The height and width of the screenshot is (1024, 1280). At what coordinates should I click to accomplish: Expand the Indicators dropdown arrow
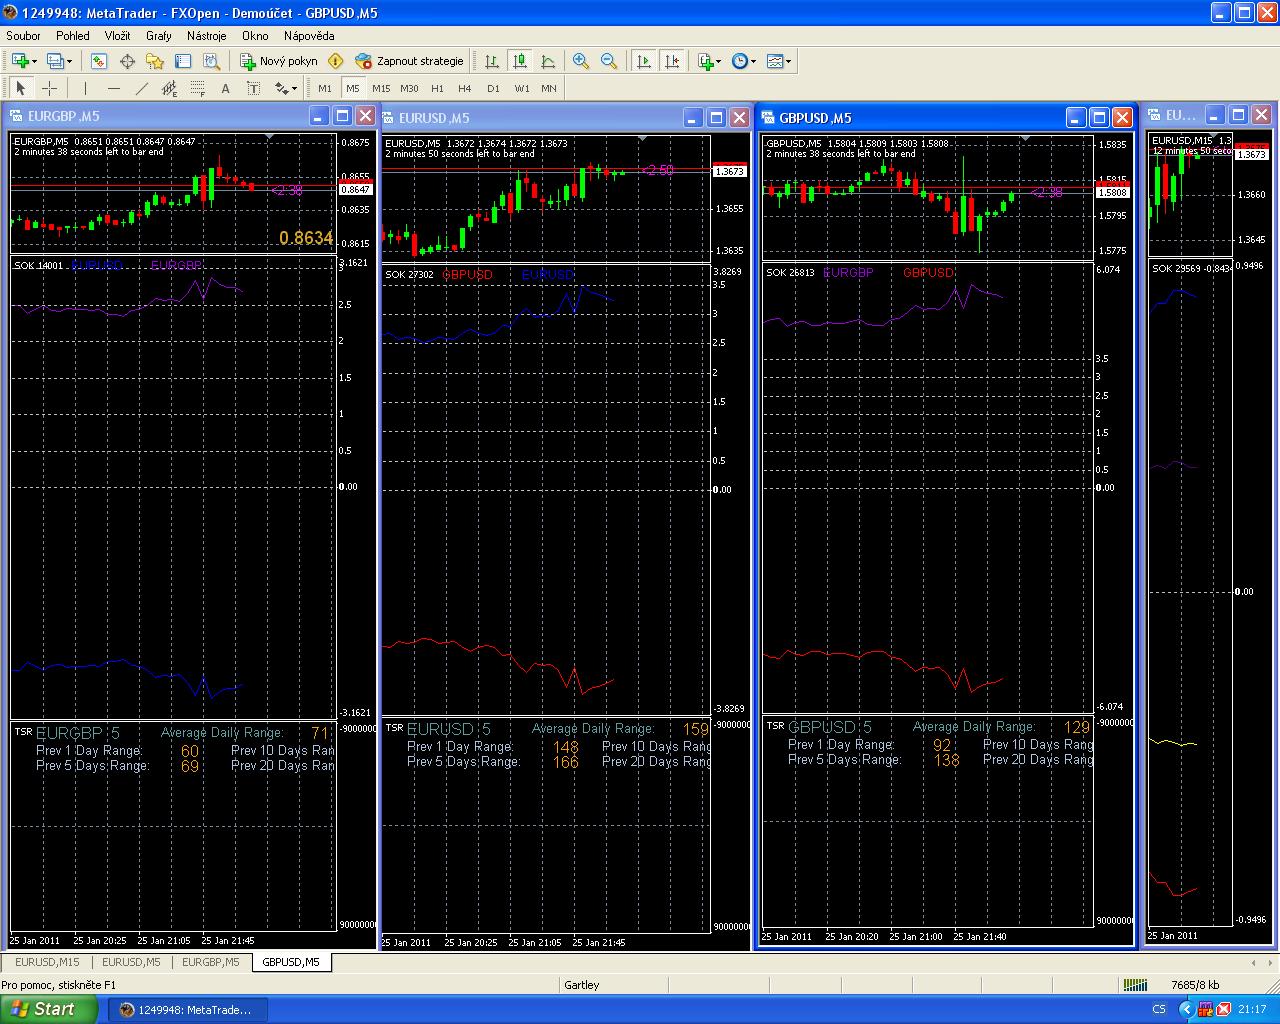(x=718, y=61)
